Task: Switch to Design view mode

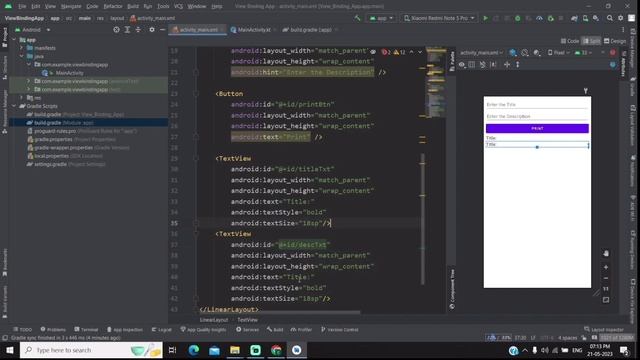Action: 615,41
